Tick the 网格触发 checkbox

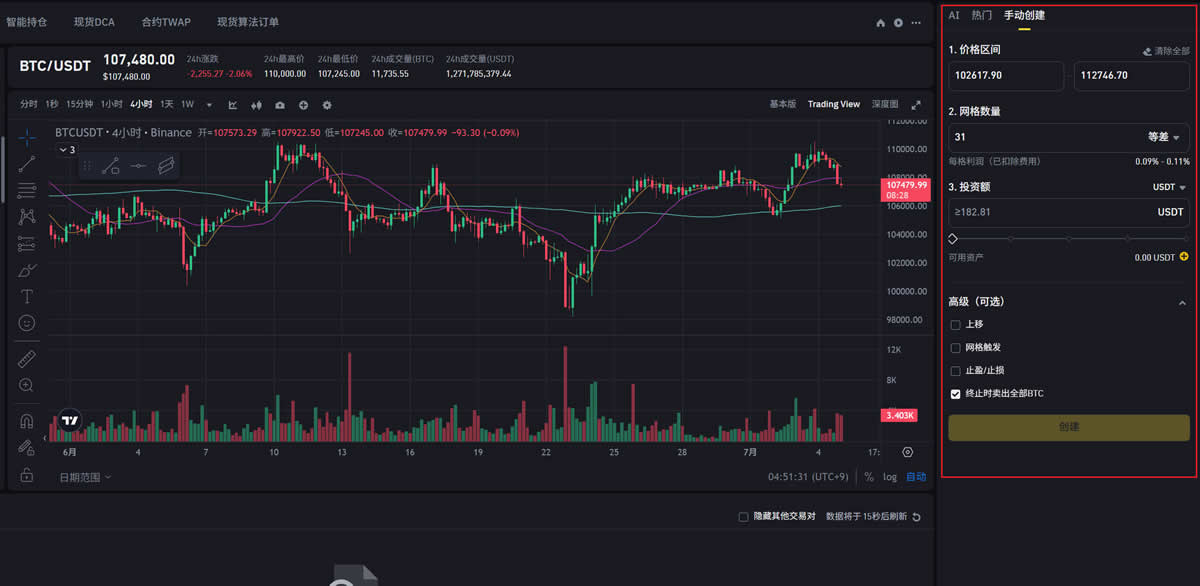coord(955,348)
